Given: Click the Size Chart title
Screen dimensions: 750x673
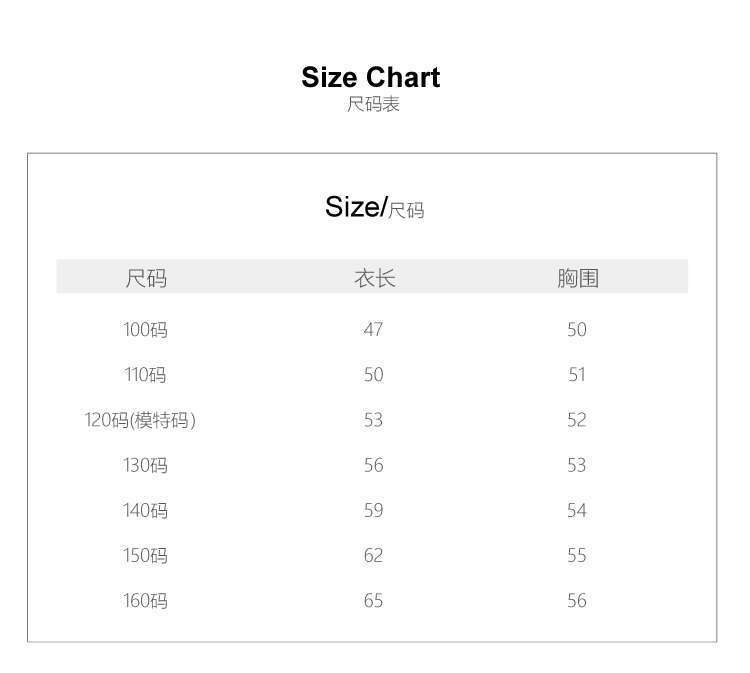Looking at the screenshot, I should pos(371,77).
